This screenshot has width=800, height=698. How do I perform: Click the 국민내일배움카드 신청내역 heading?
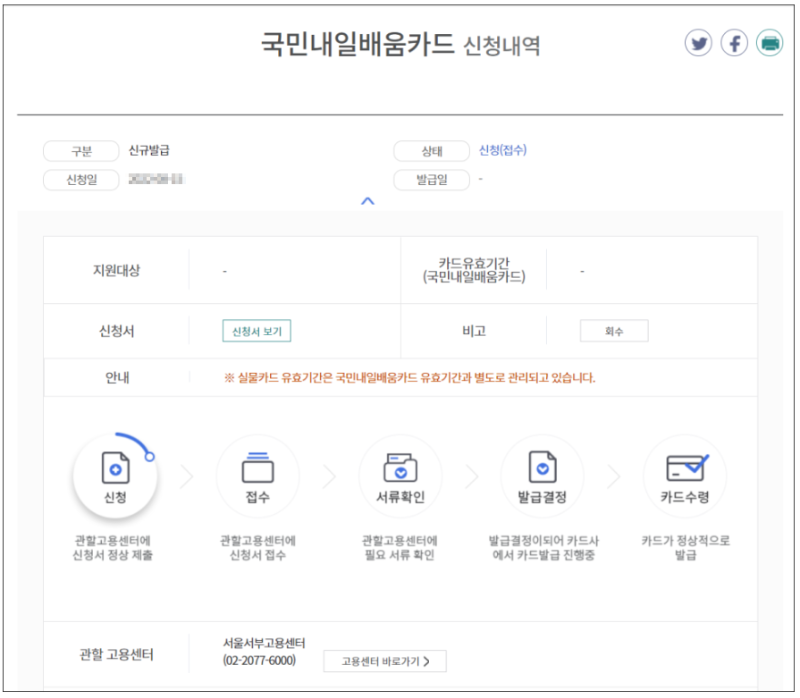tap(401, 44)
